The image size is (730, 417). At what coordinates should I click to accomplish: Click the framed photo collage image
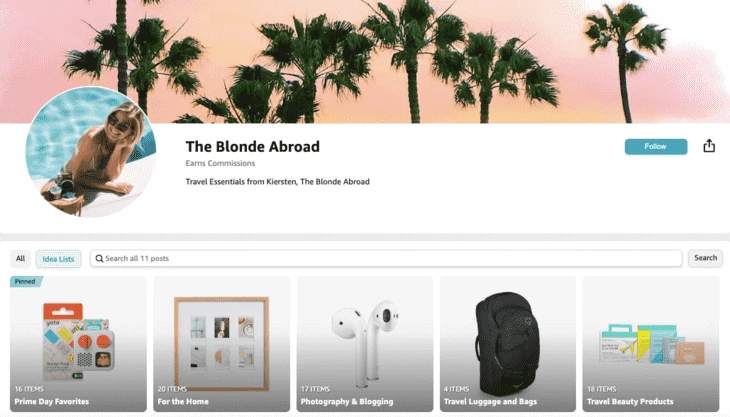[x=222, y=343]
